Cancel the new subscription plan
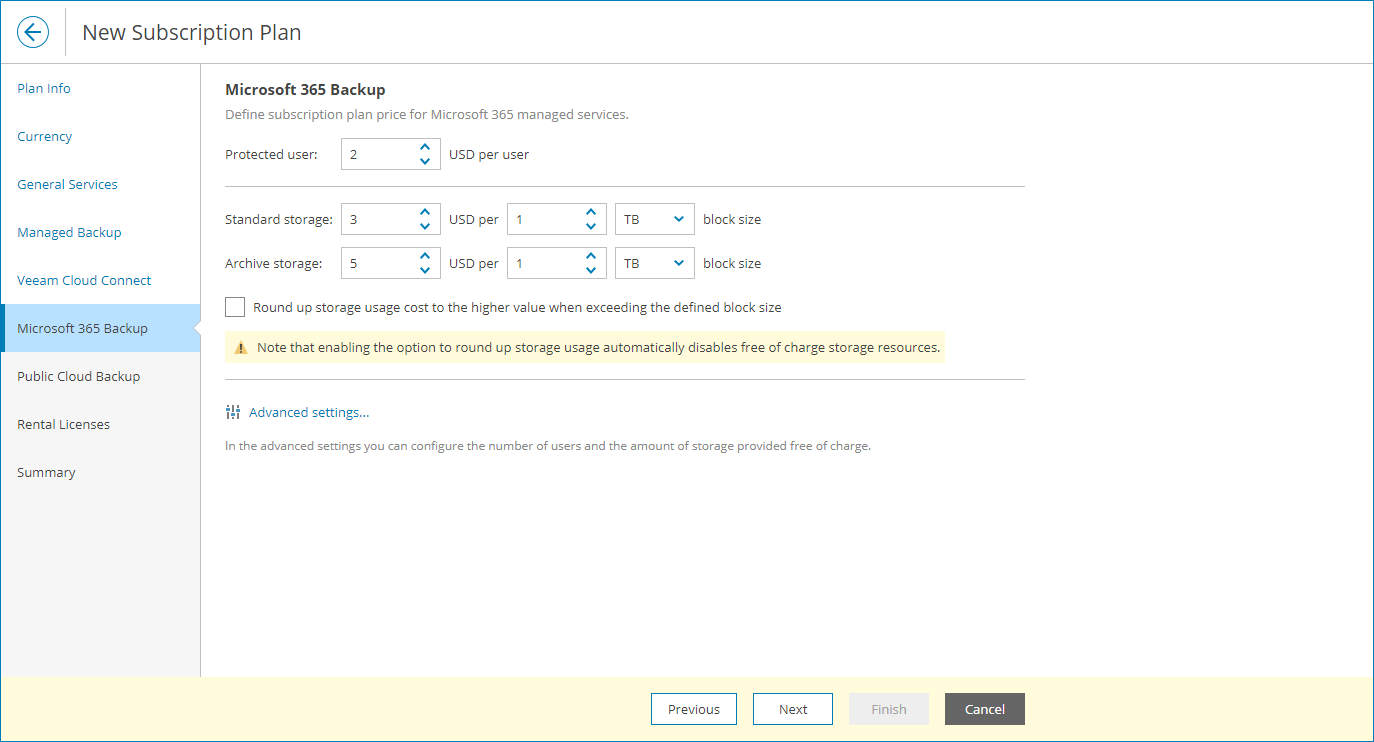This screenshot has width=1374, height=742. tap(984, 709)
